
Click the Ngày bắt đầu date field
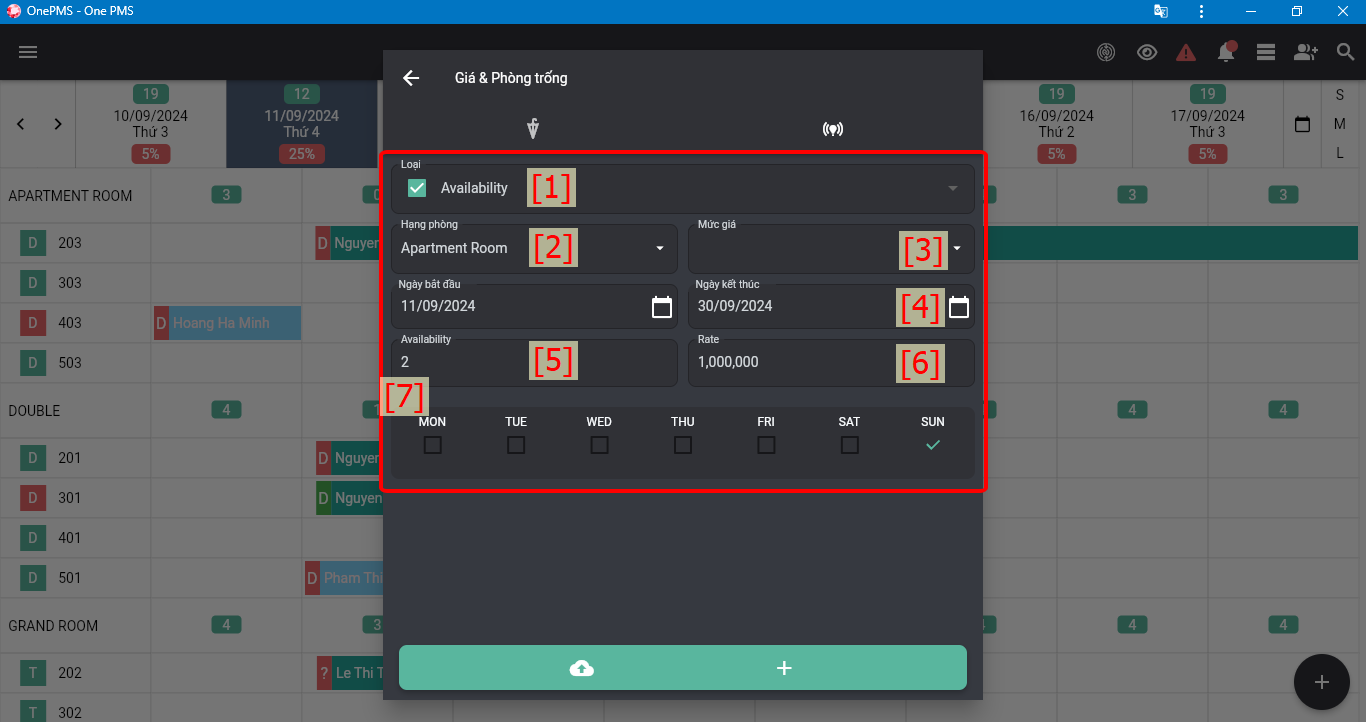pyautogui.click(x=535, y=306)
